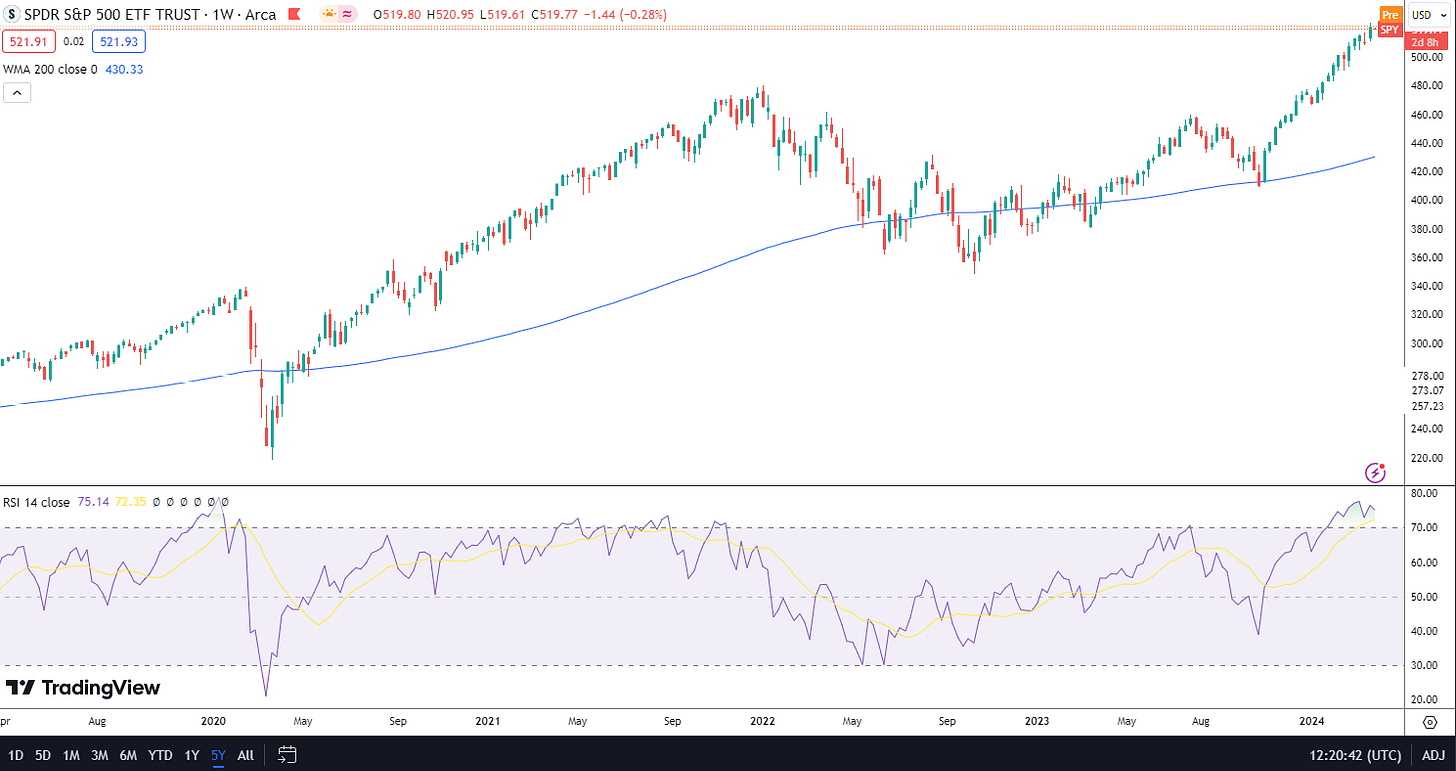Screen dimensions: 1456x771
Task: Click the 12:20:42 (UTC) timezone clock
Action: 1353,755
